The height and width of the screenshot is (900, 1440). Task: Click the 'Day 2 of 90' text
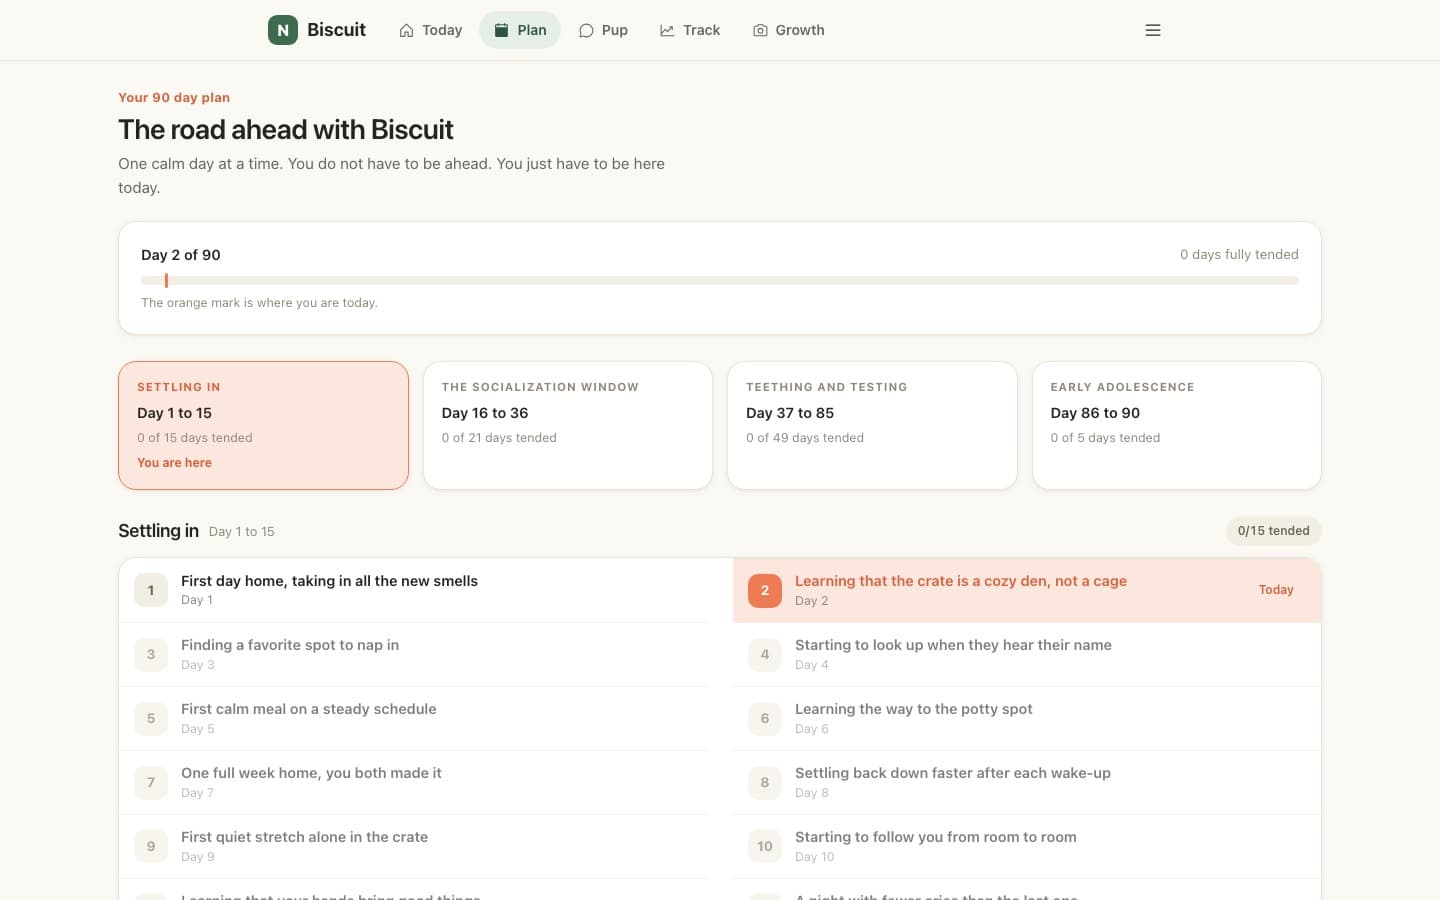(x=181, y=255)
